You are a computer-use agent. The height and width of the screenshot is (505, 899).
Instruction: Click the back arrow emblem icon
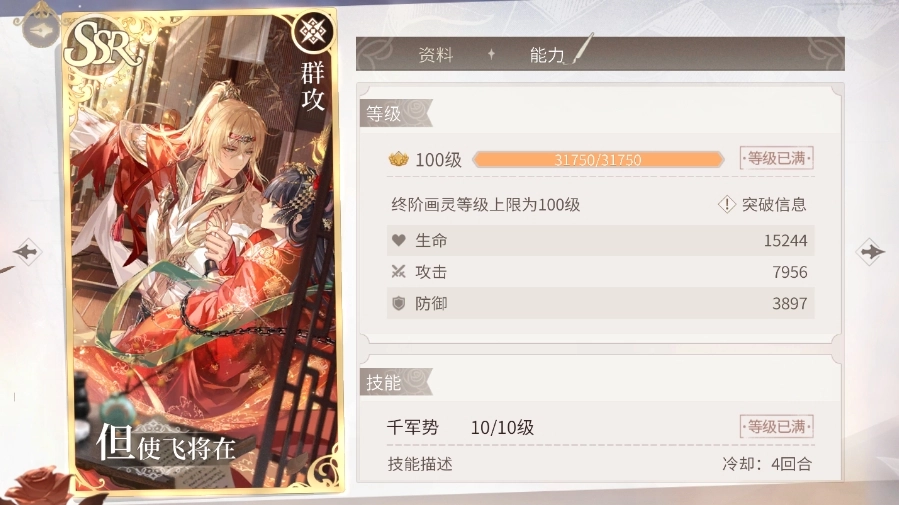click(41, 28)
